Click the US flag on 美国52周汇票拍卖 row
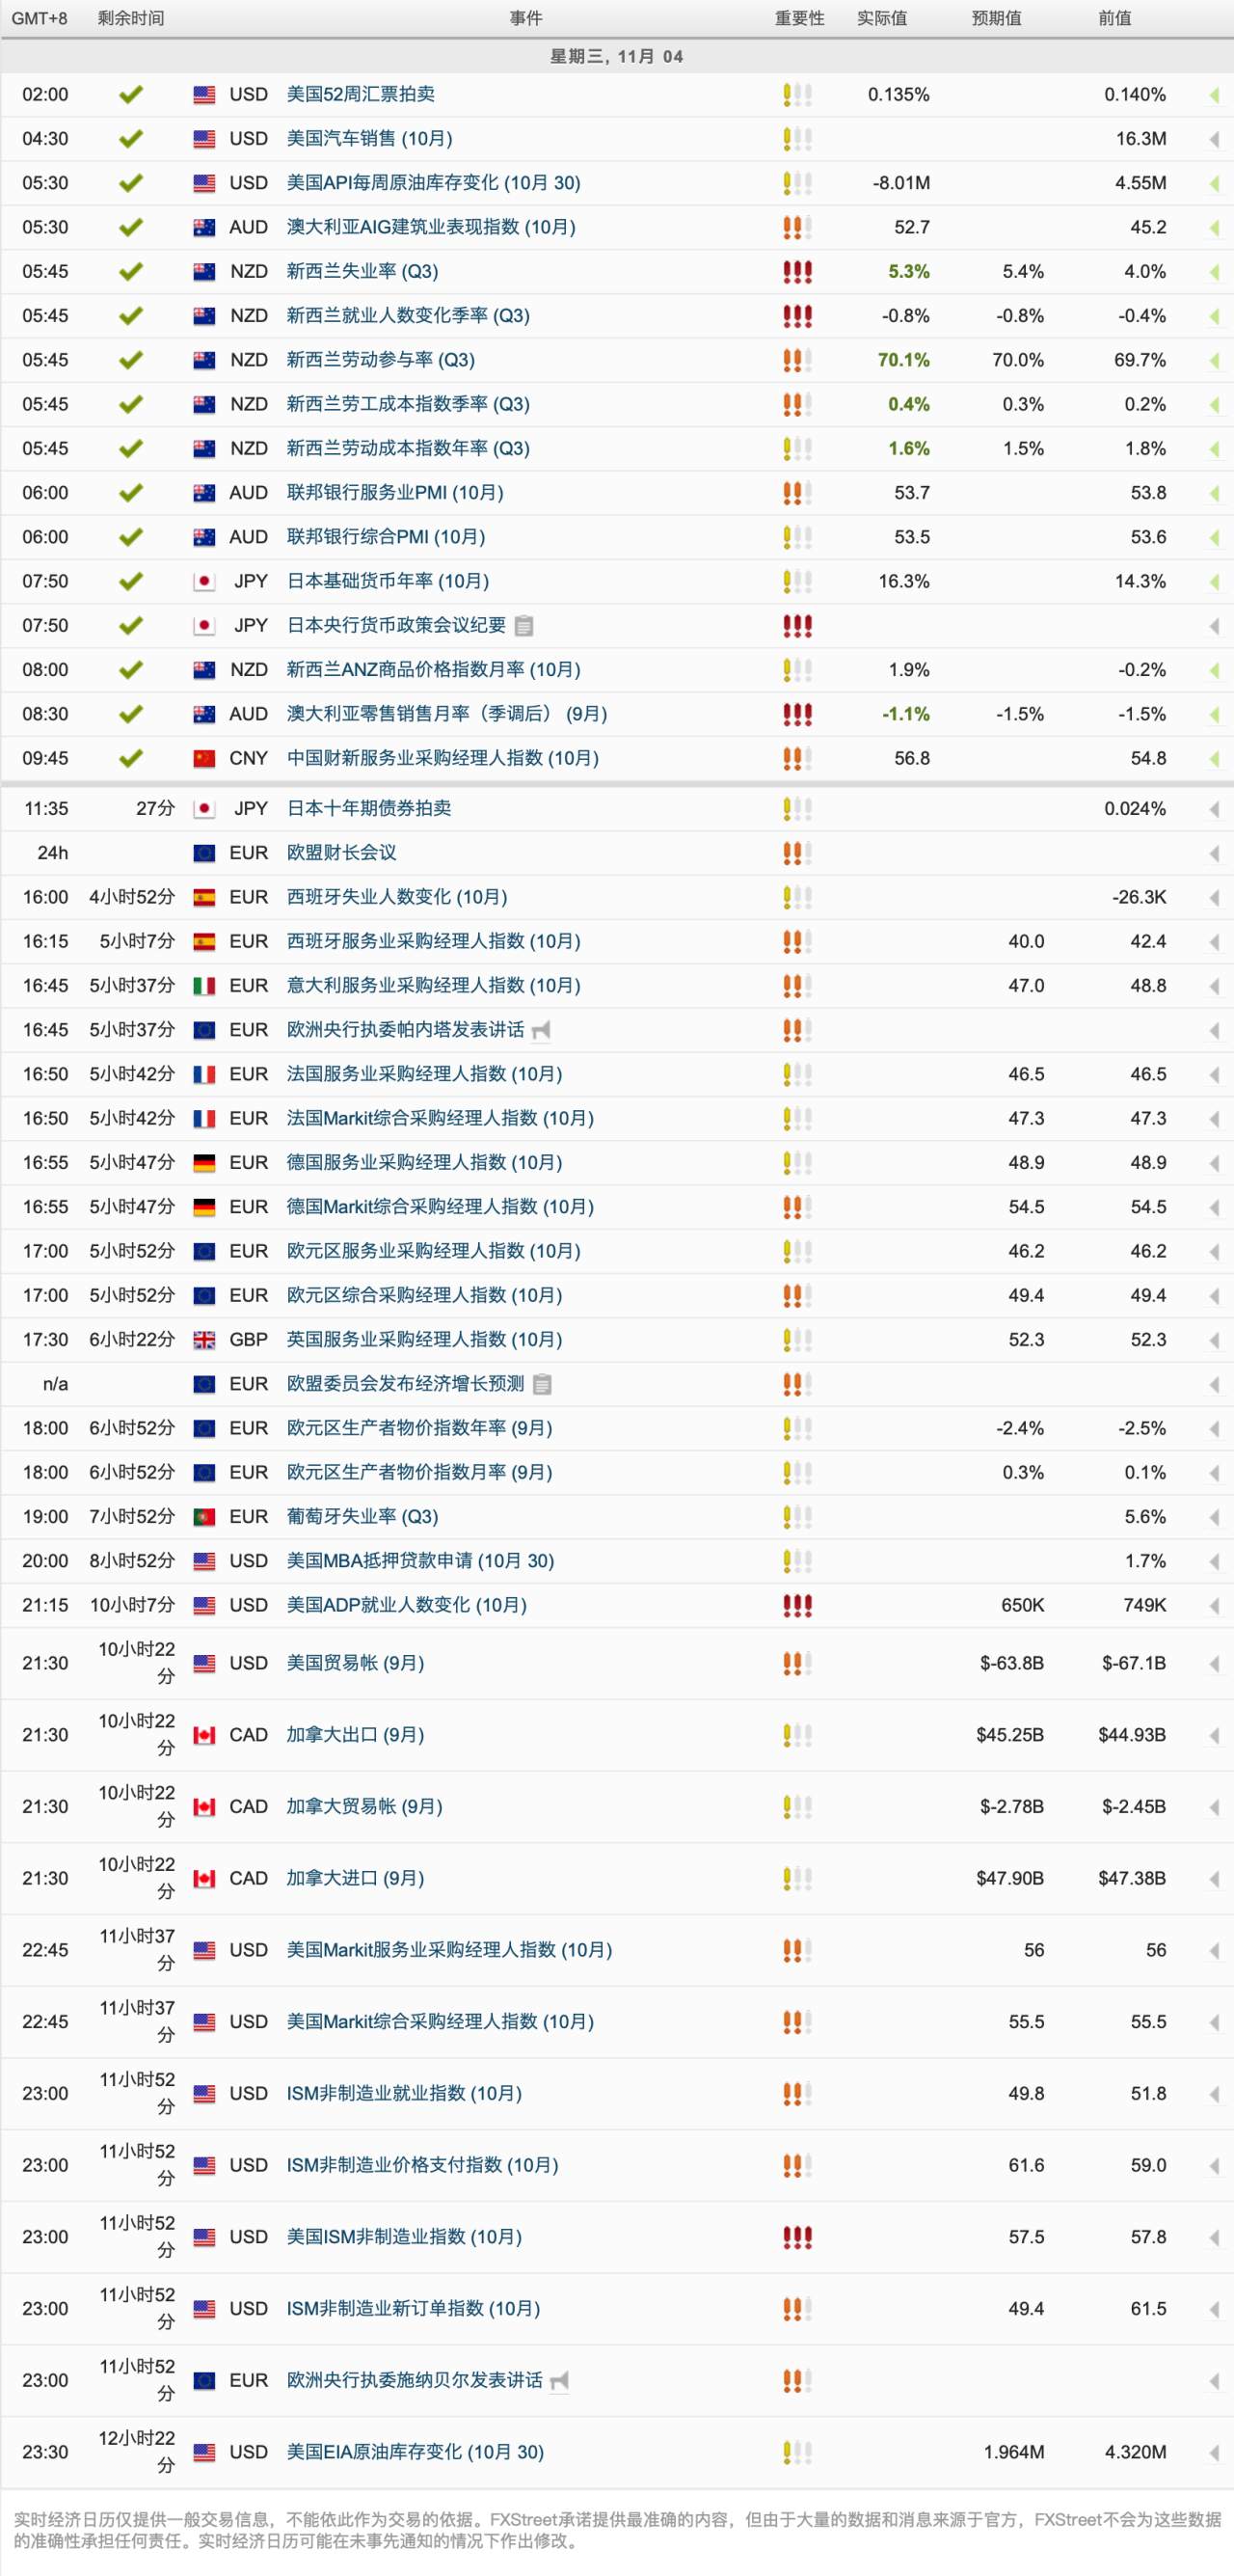 pos(204,95)
